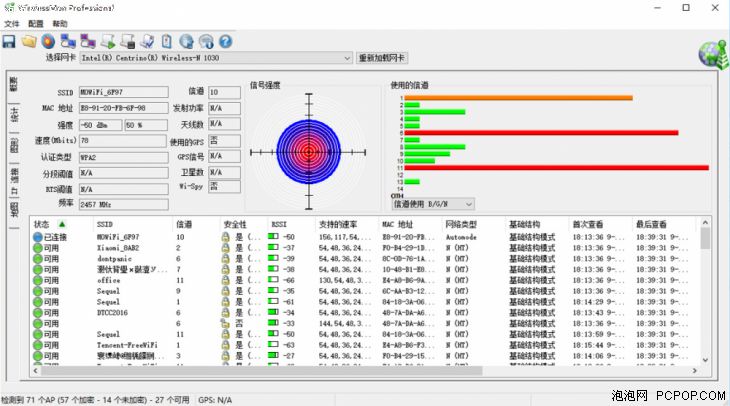Click the orange channel 1 usage bar
This screenshot has height=406, width=730.
coord(518,98)
